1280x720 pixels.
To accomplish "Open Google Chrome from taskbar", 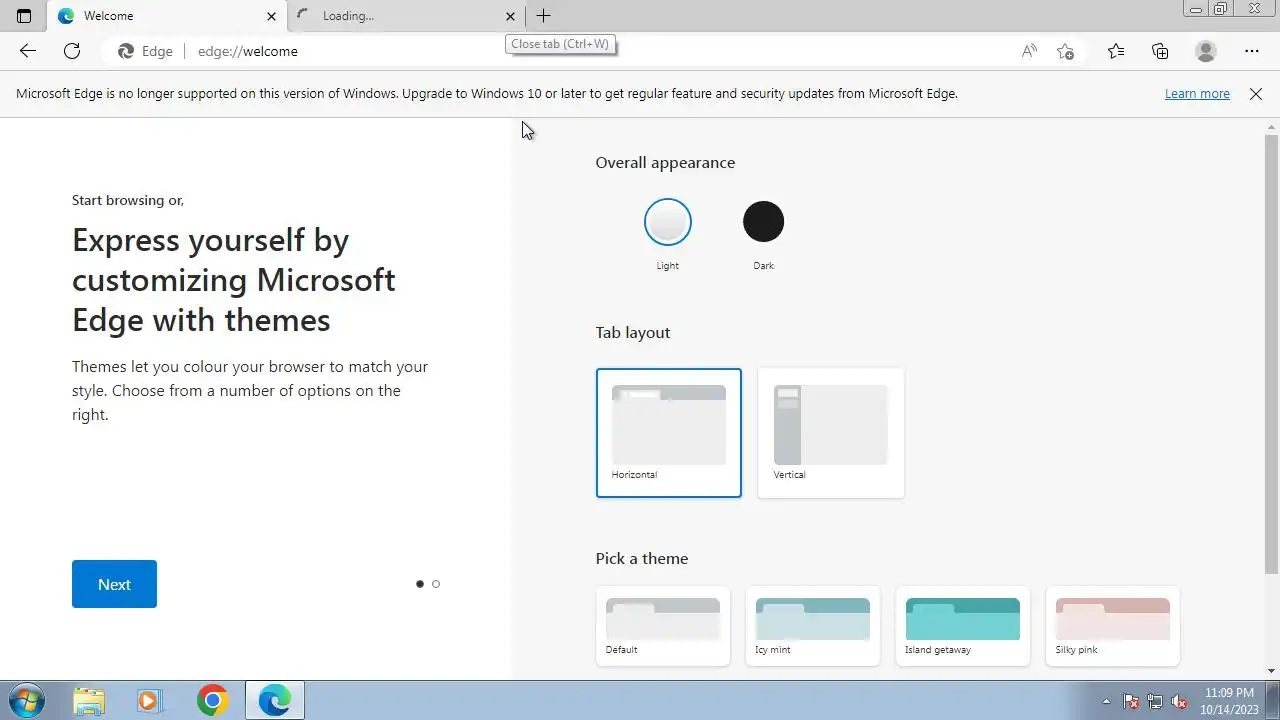I will (212, 700).
